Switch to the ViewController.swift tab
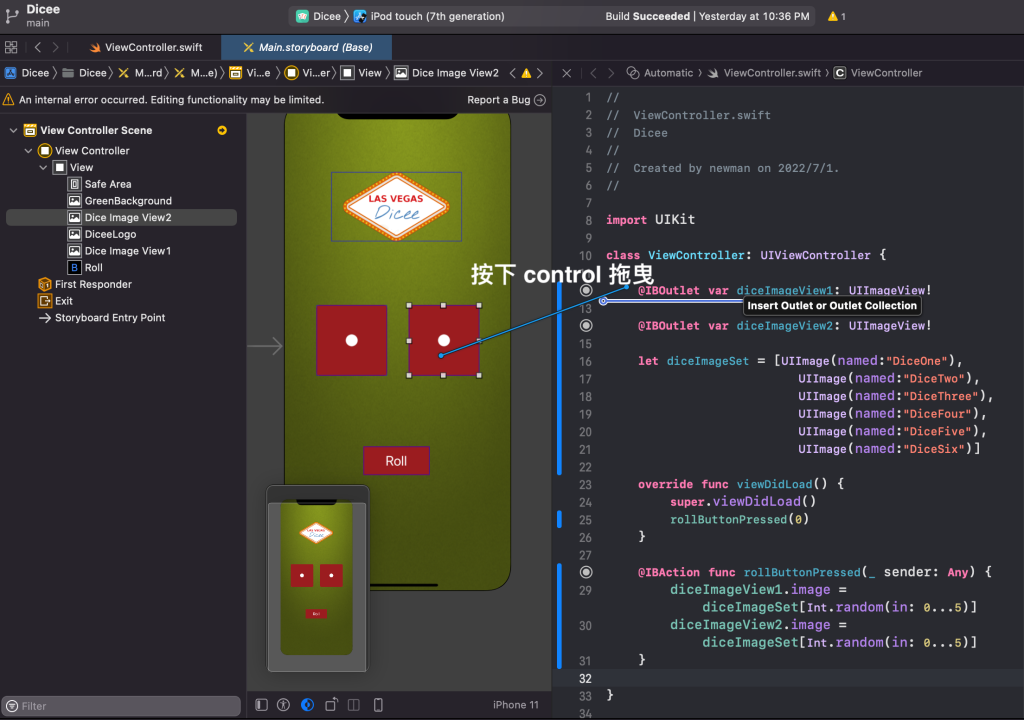This screenshot has width=1024, height=720. 144,47
